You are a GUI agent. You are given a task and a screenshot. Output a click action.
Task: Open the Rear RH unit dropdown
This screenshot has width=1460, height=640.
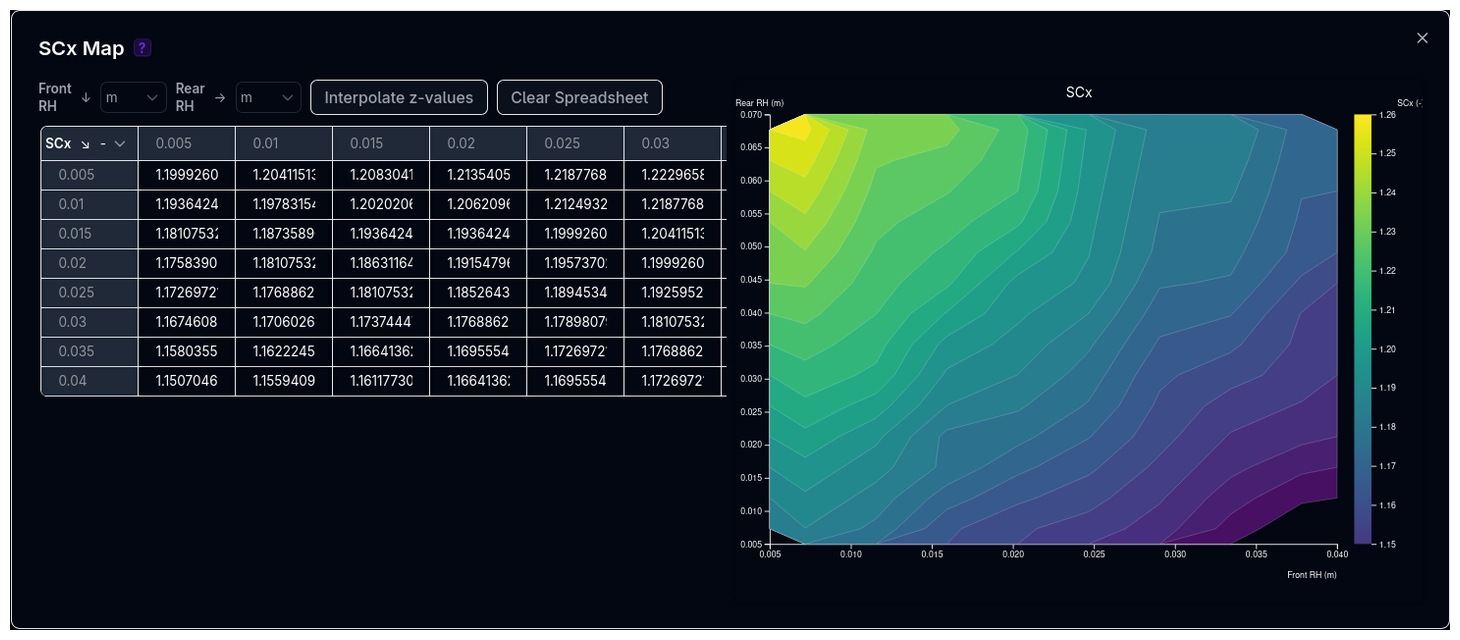(268, 97)
